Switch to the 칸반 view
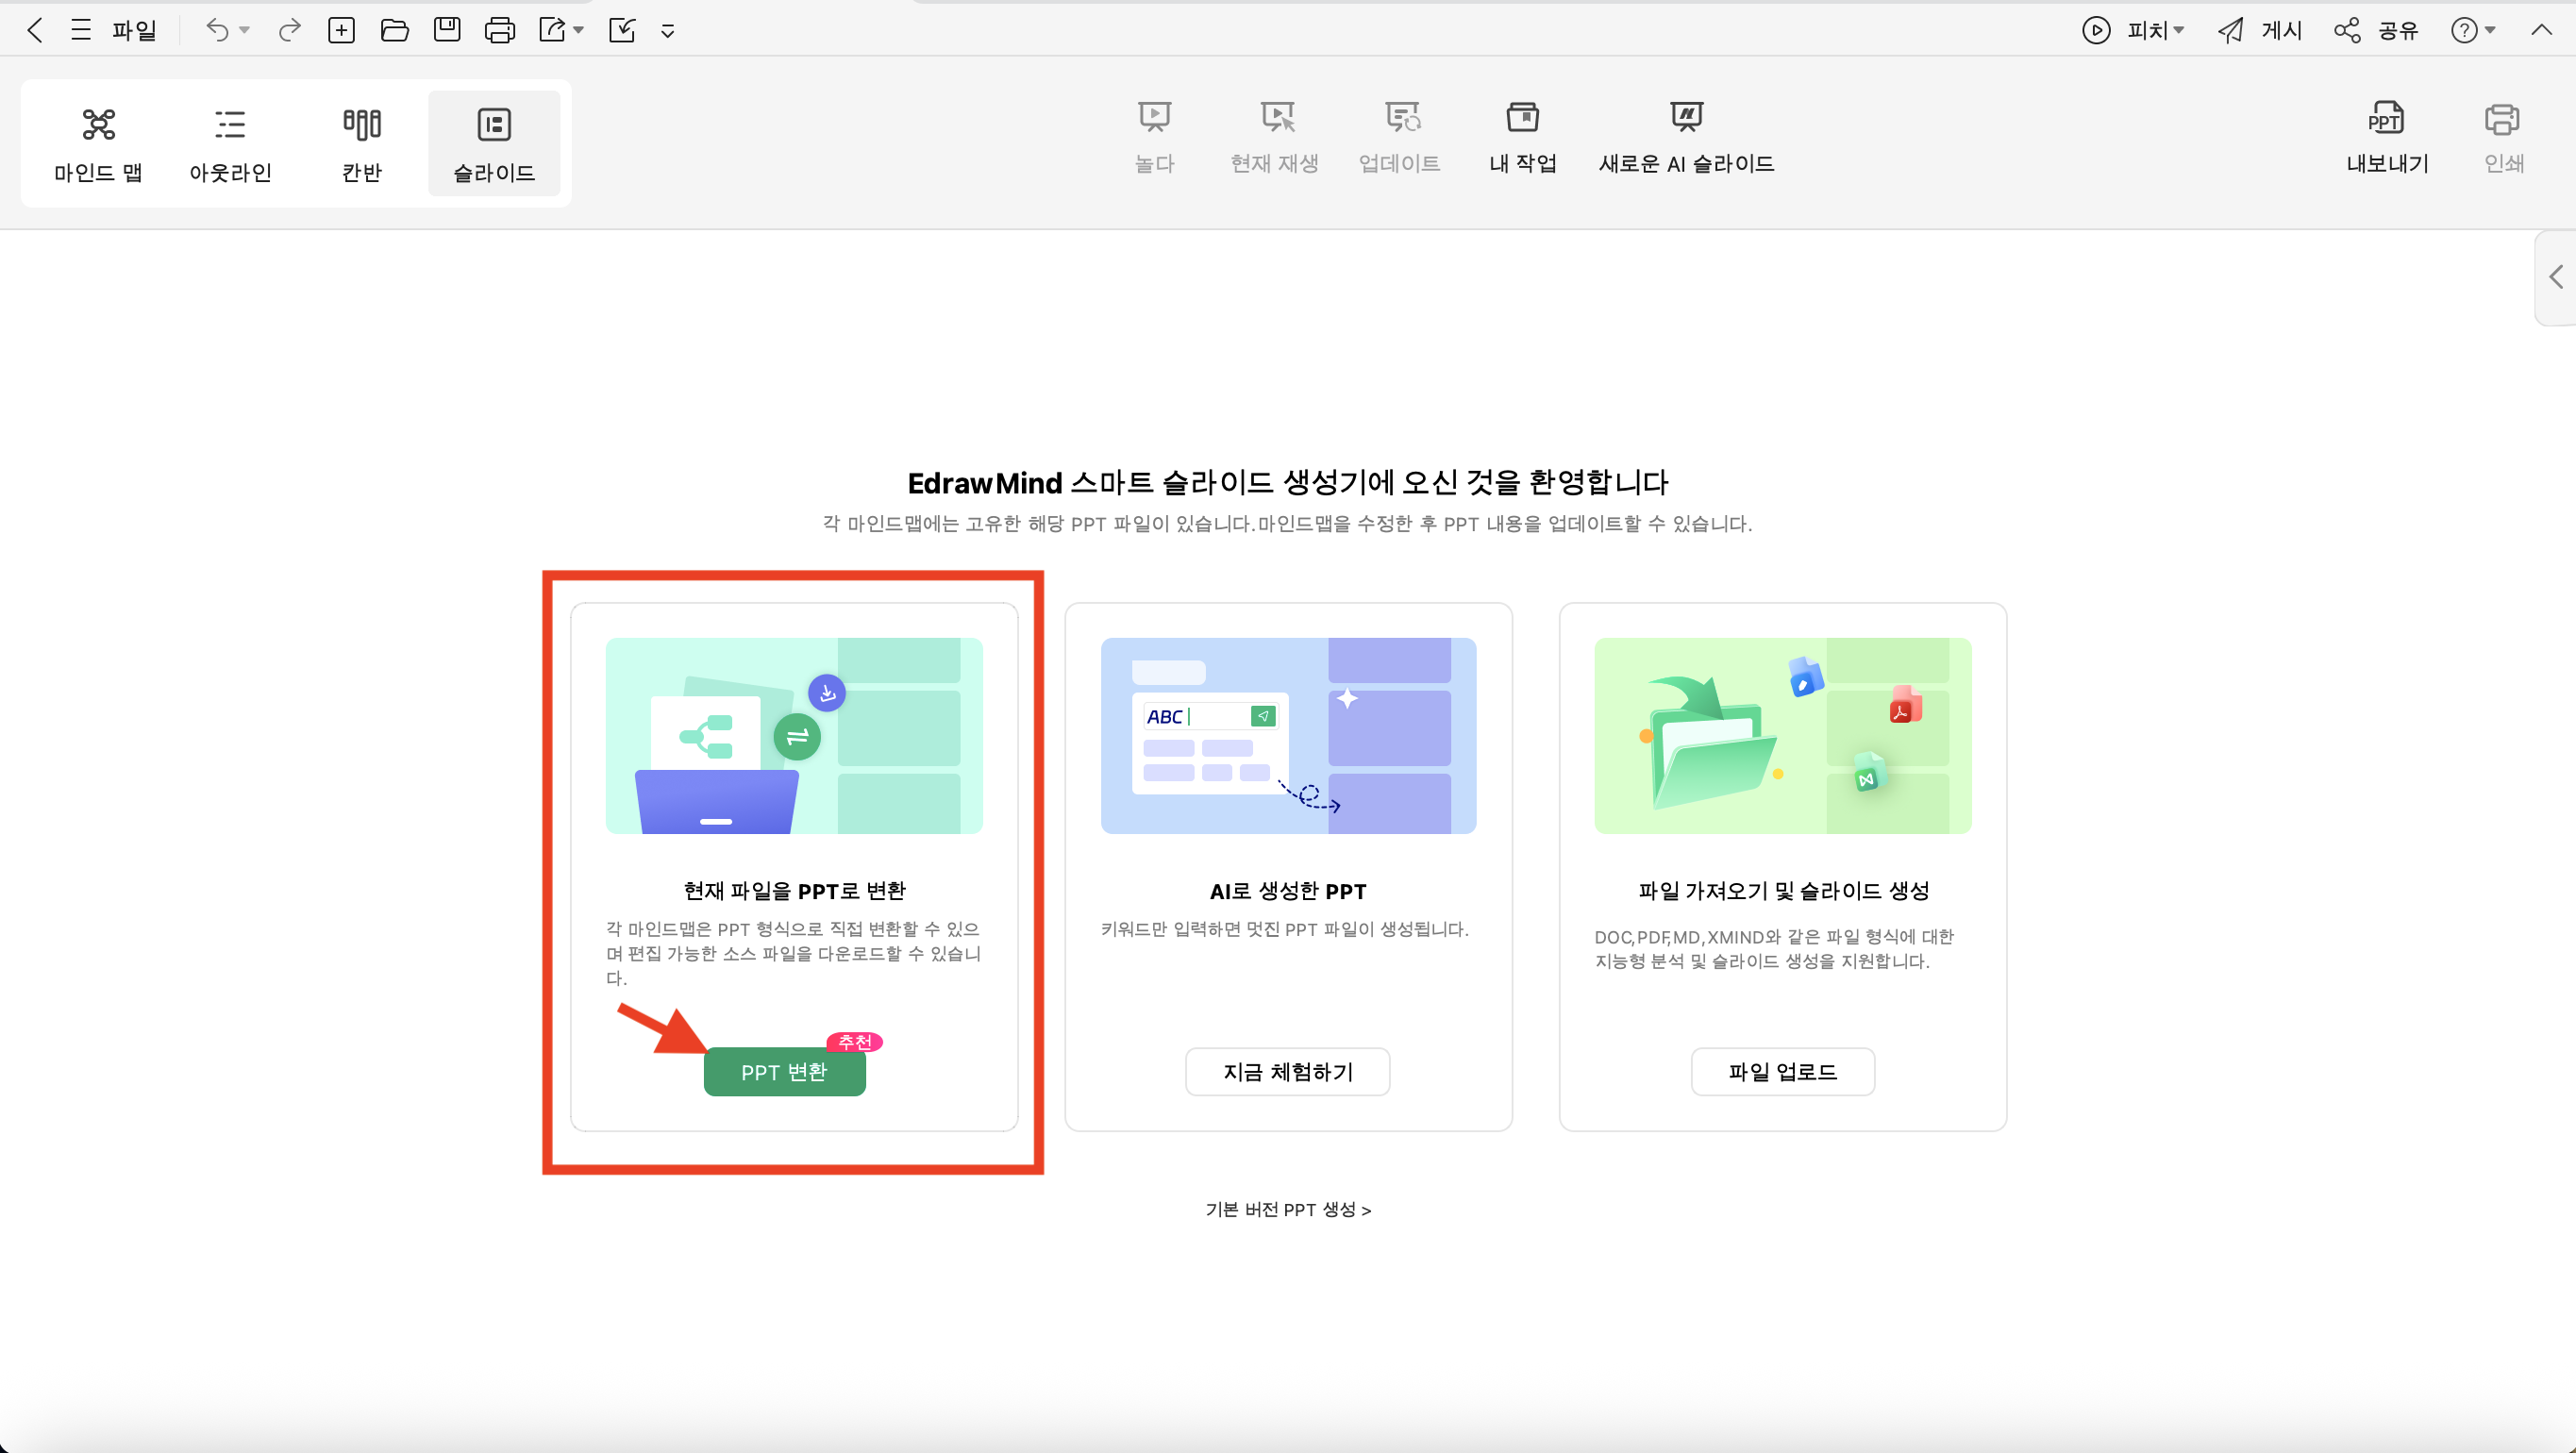 (362, 144)
